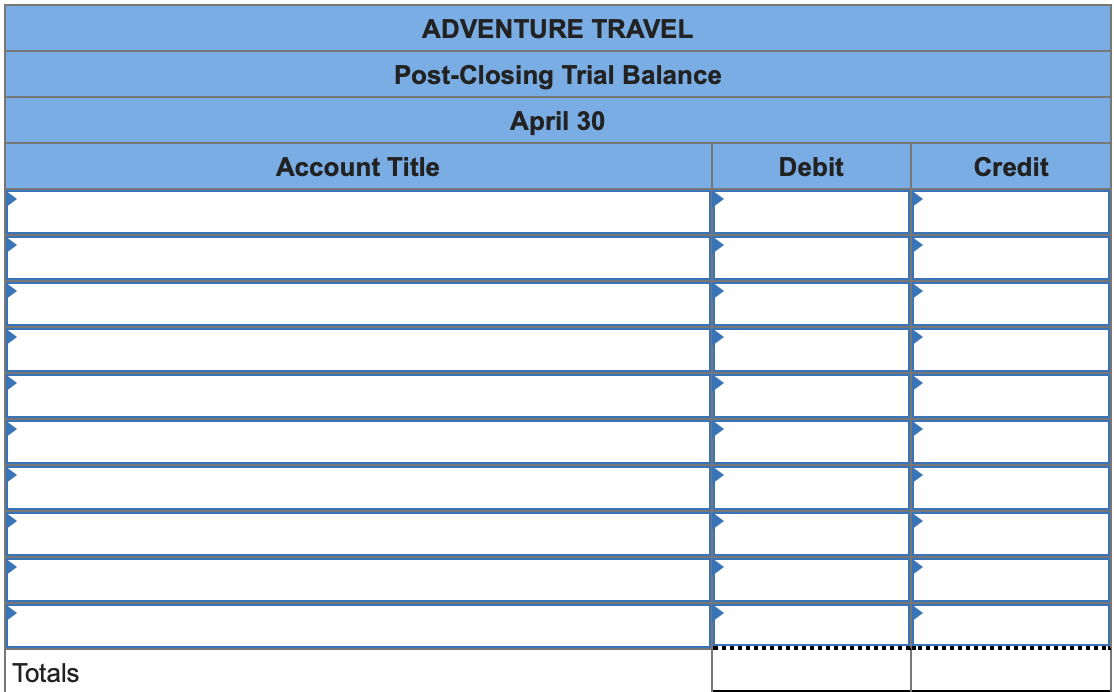
Task: Expand the sixth account selection list
Action: [355, 441]
